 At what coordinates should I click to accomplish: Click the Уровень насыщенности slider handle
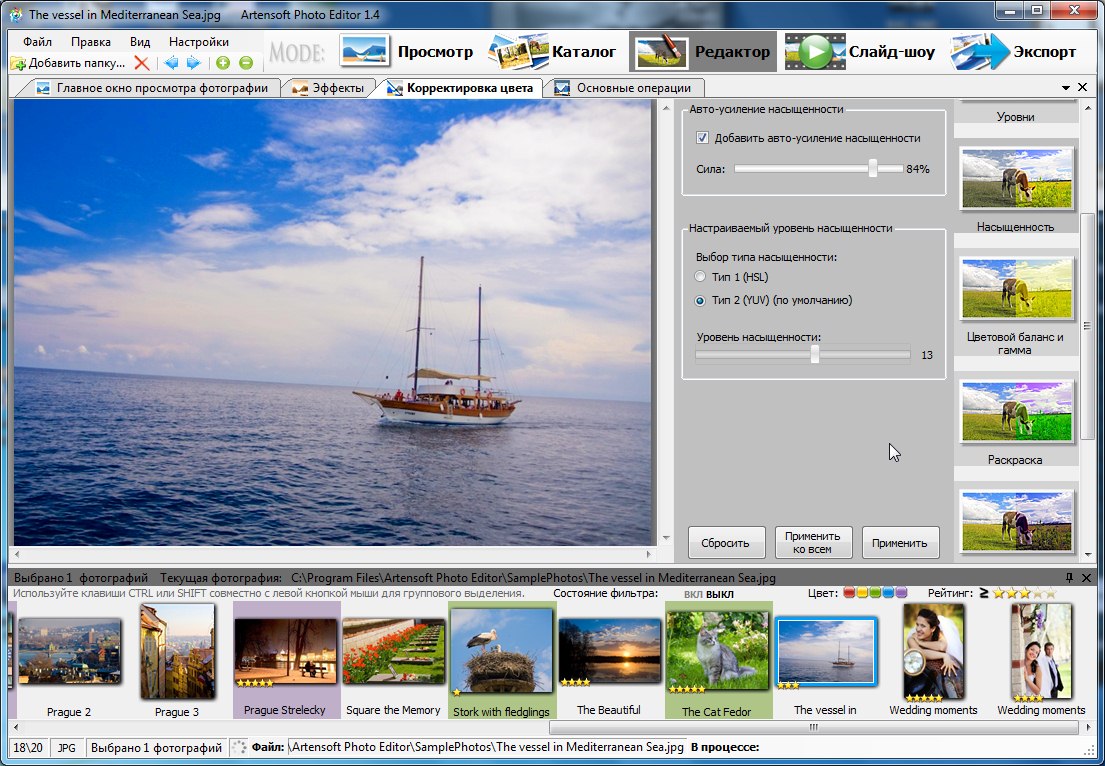click(x=815, y=354)
